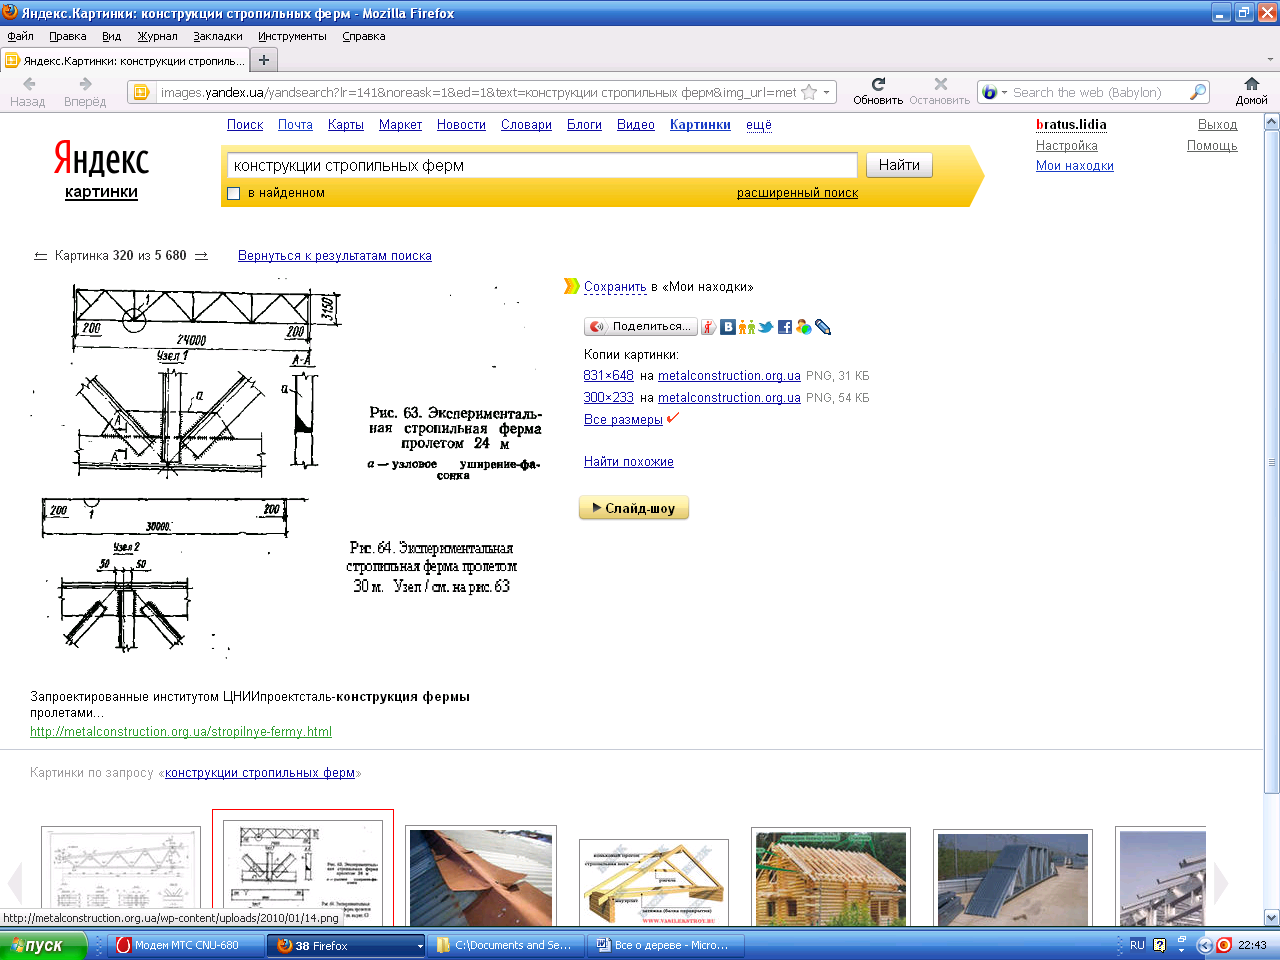Open the пуск Start button
The width and height of the screenshot is (1280, 960).
click(44, 945)
